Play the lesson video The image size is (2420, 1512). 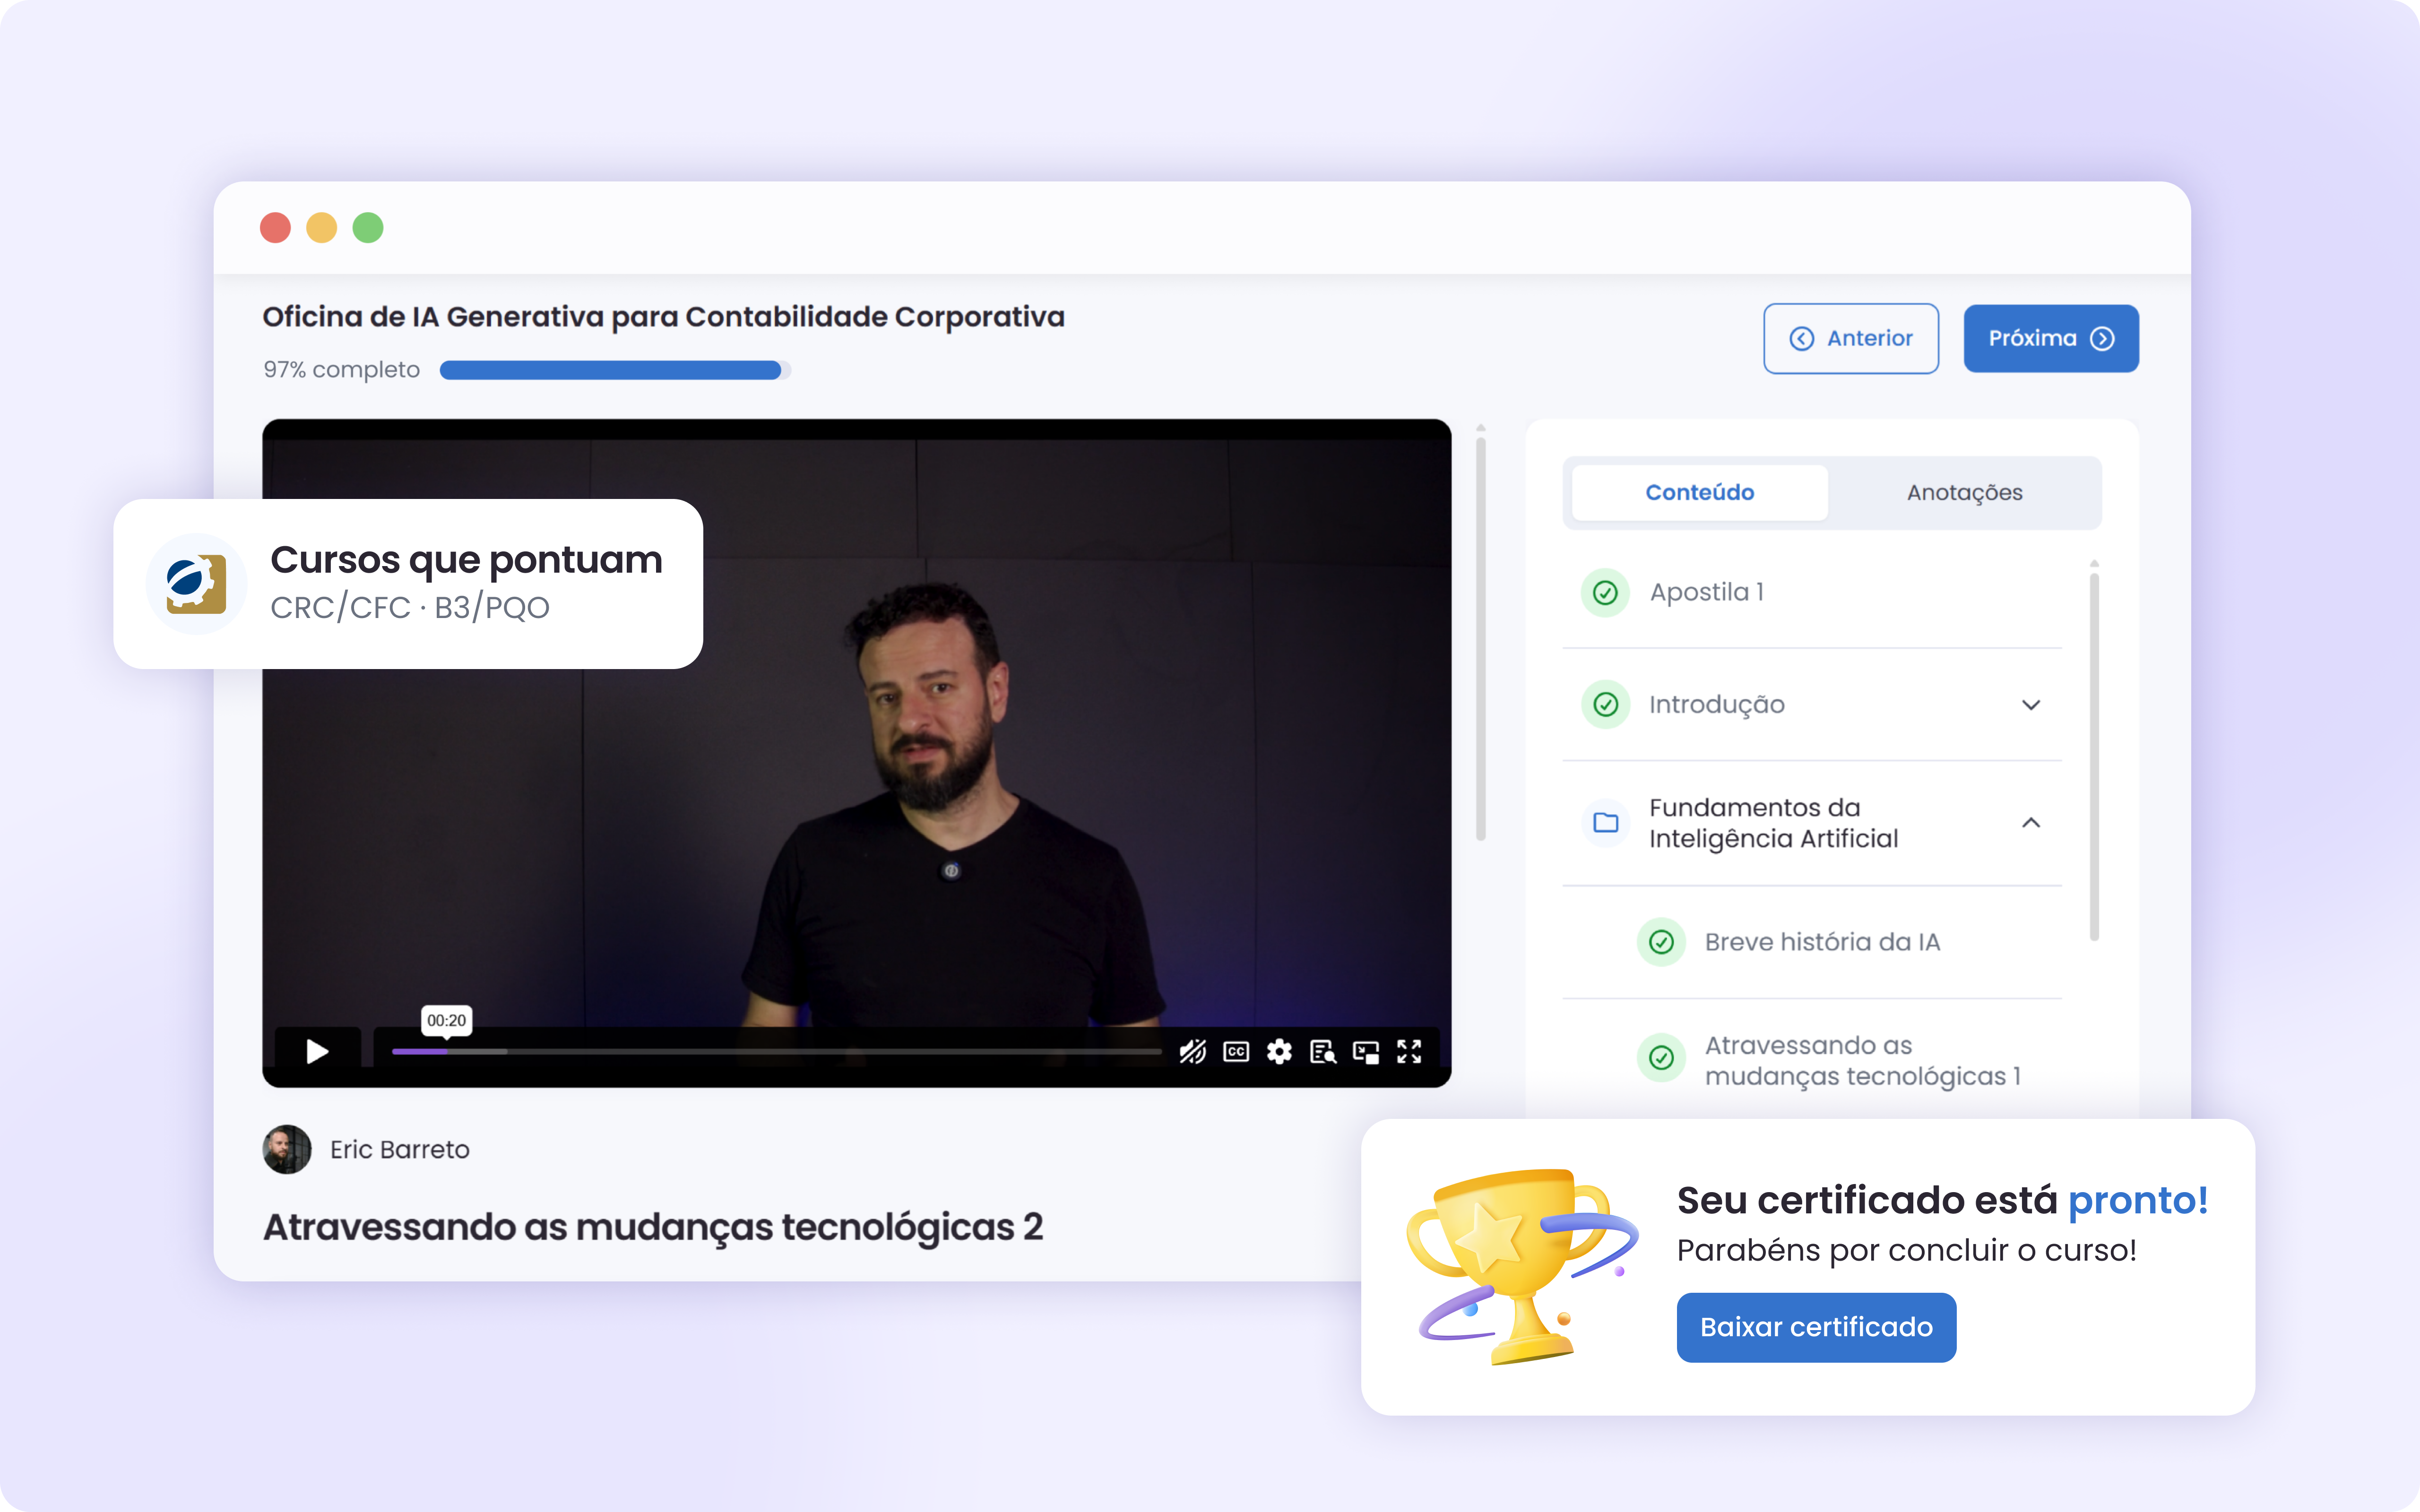[317, 1051]
